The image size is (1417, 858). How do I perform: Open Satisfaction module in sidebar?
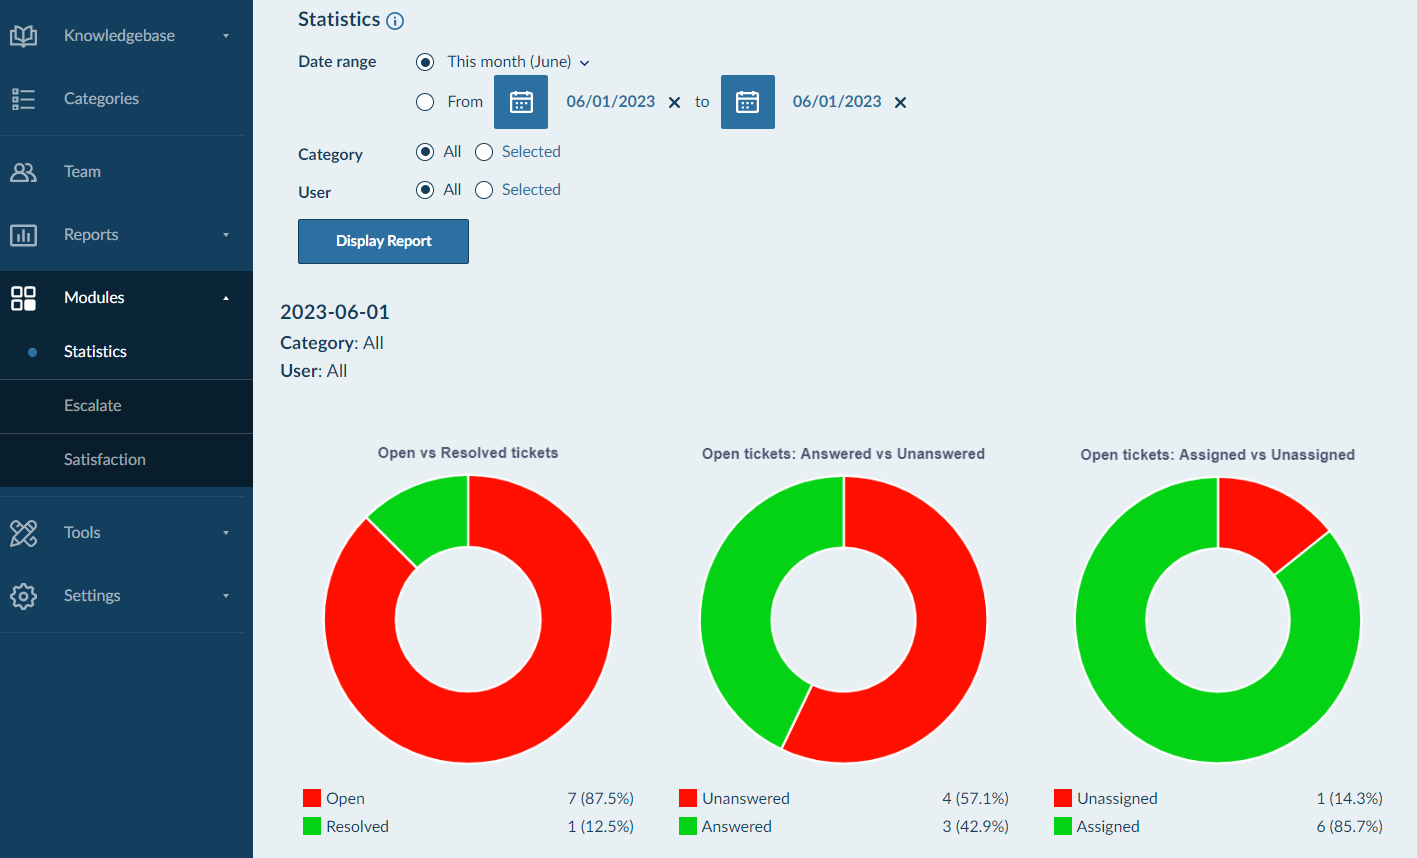[x=105, y=460]
